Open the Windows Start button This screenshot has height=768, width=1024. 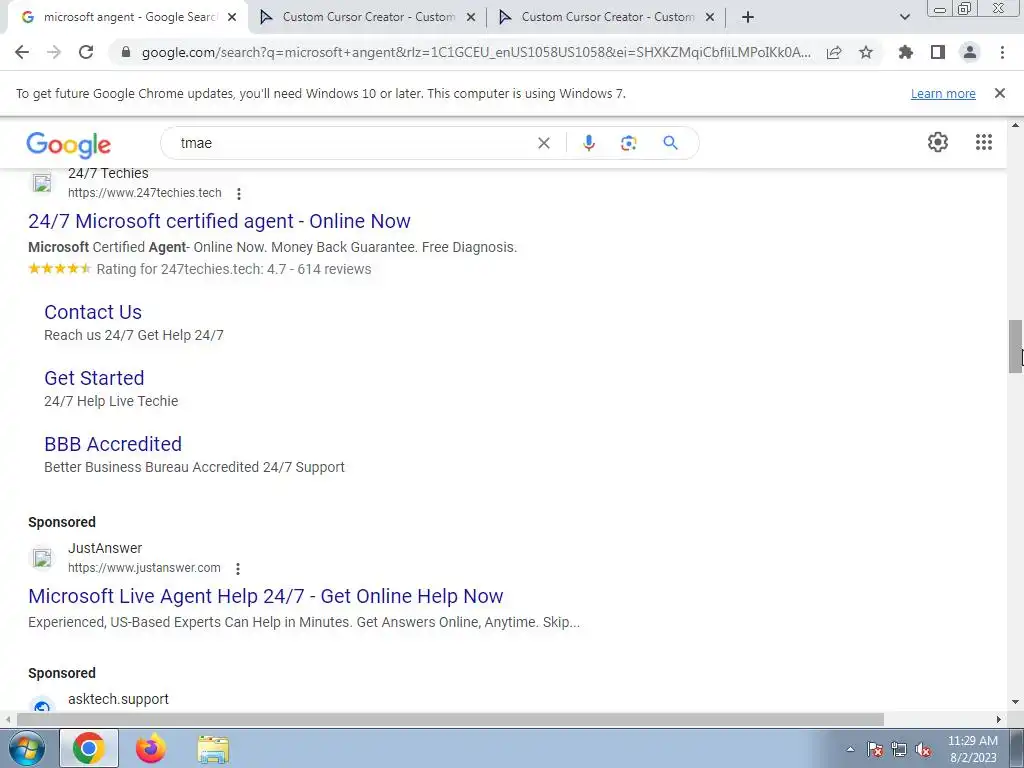26,748
